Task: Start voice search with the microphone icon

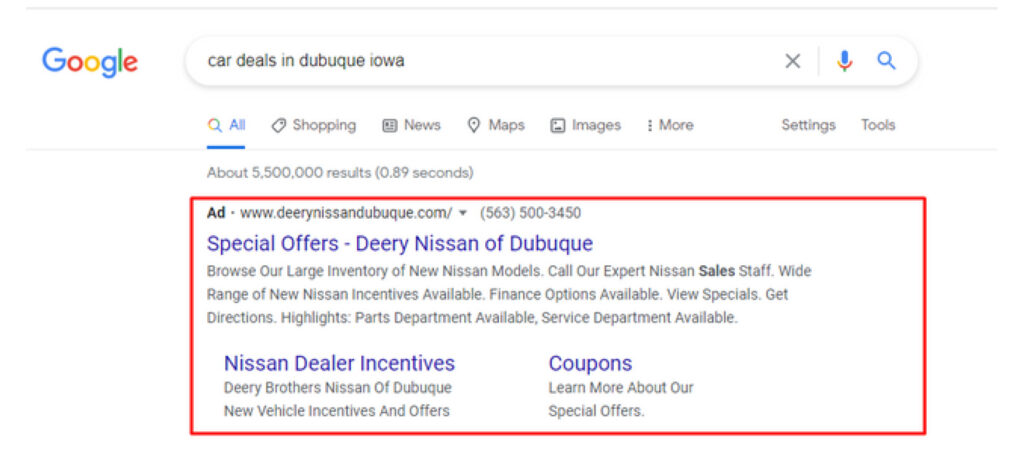Action: pos(844,61)
